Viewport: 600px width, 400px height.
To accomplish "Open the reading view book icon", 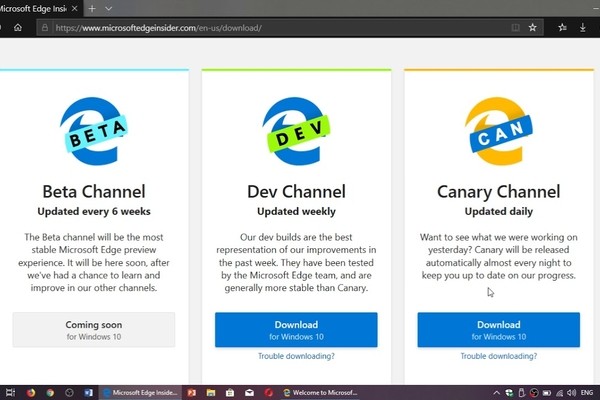I will [515, 28].
